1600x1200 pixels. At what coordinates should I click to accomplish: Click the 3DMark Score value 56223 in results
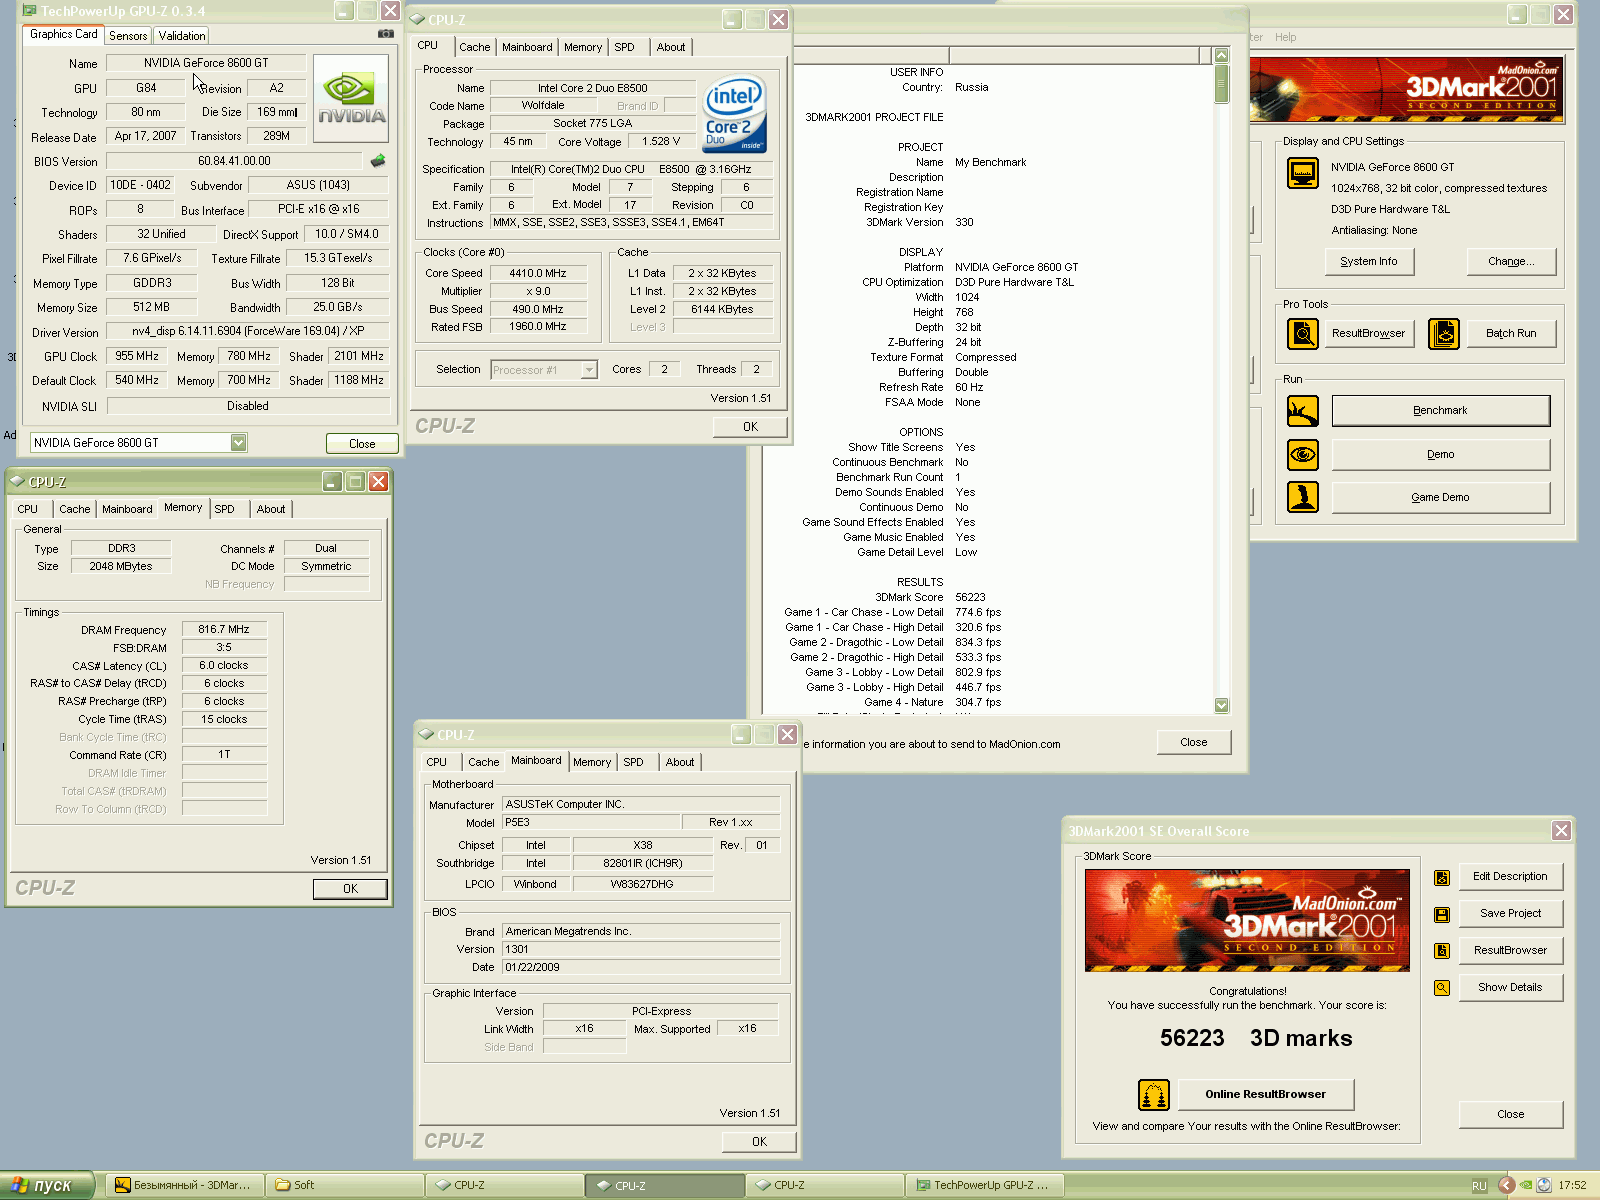970,597
